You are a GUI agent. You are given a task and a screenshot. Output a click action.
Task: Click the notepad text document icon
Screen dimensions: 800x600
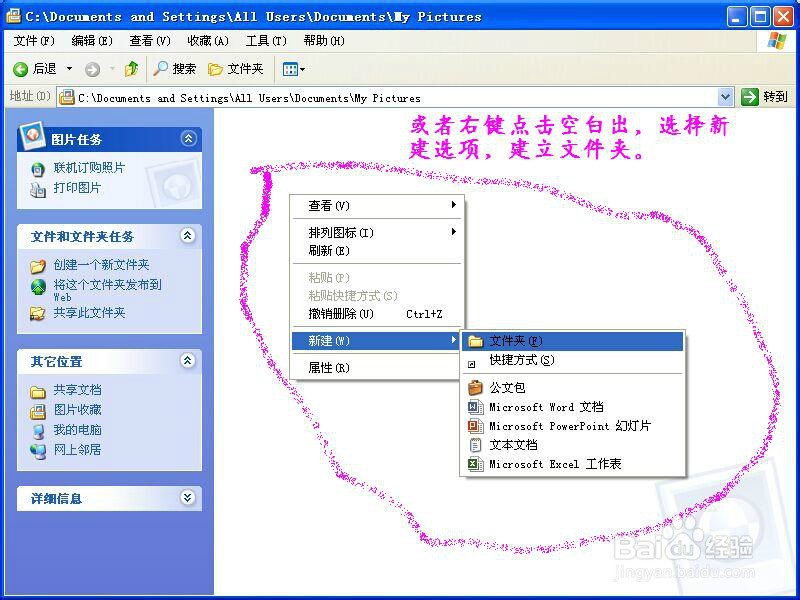pos(475,445)
